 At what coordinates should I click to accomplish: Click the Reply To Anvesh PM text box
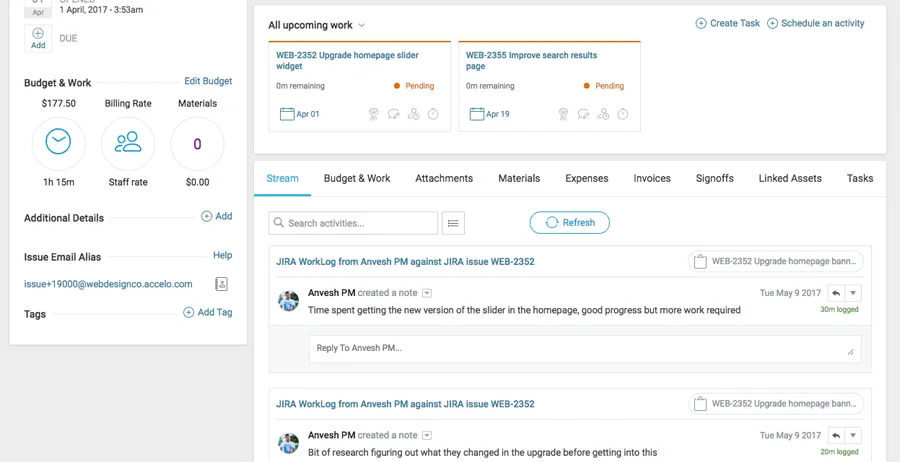coord(585,349)
